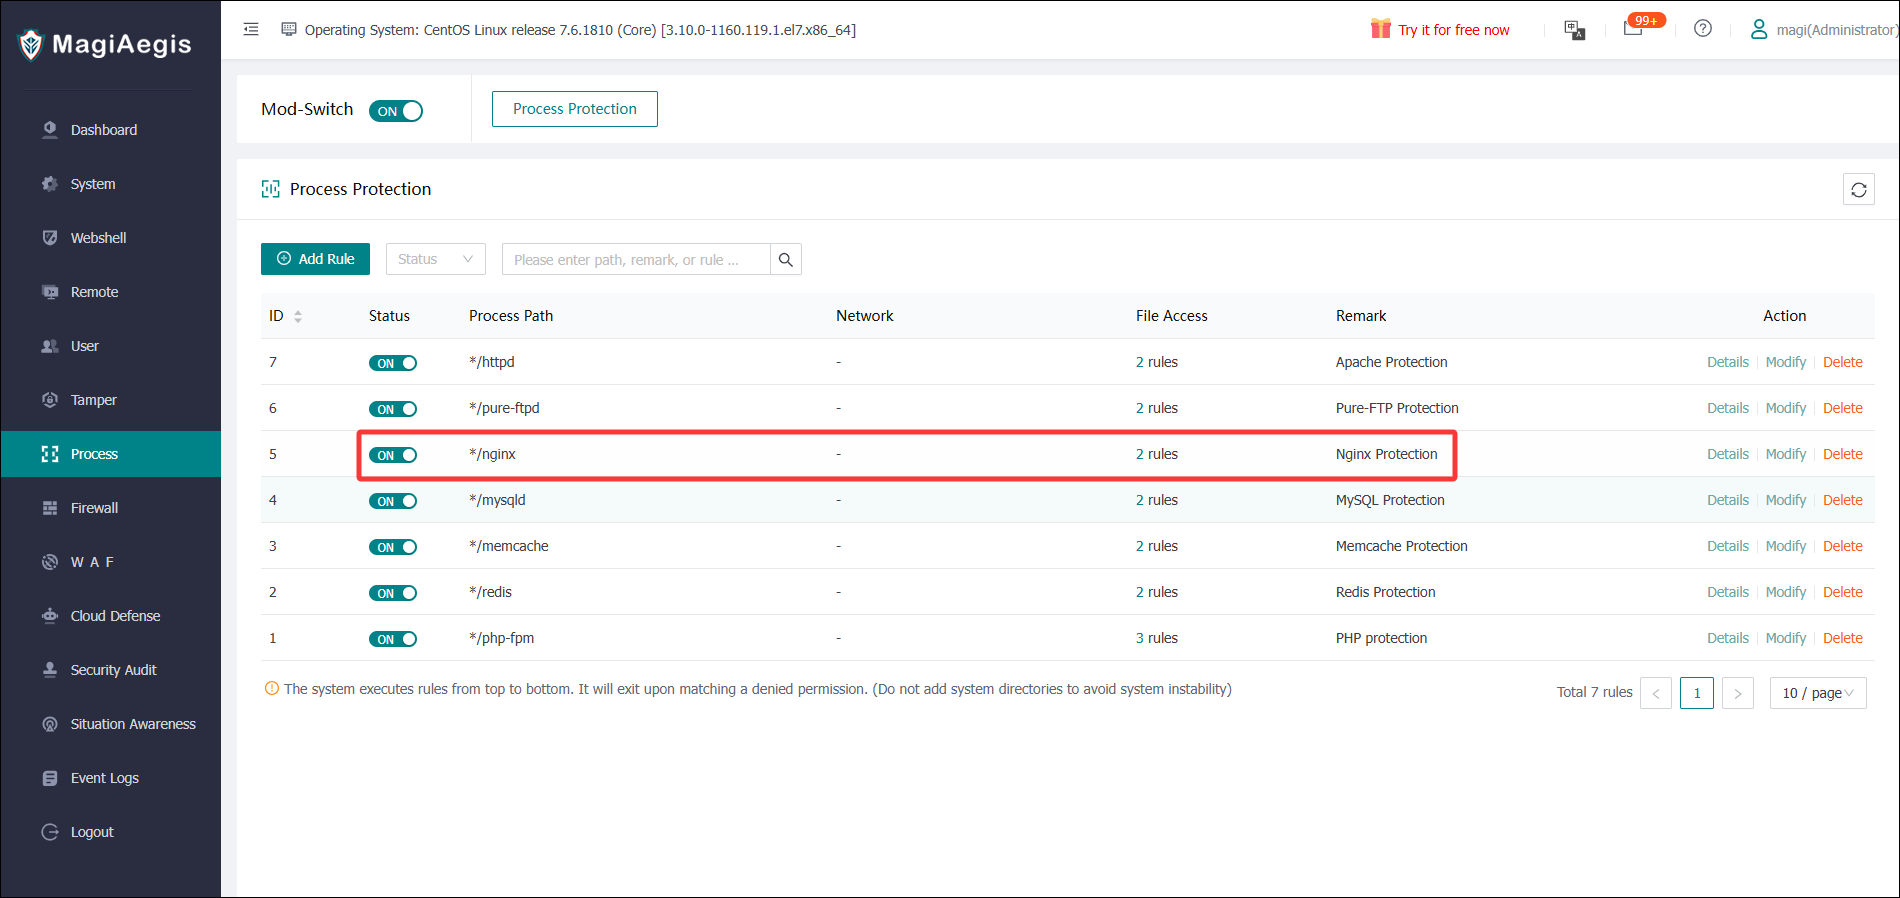Click the Pure-FTP Protection remark
This screenshot has height=898, width=1900.
coord(1397,408)
